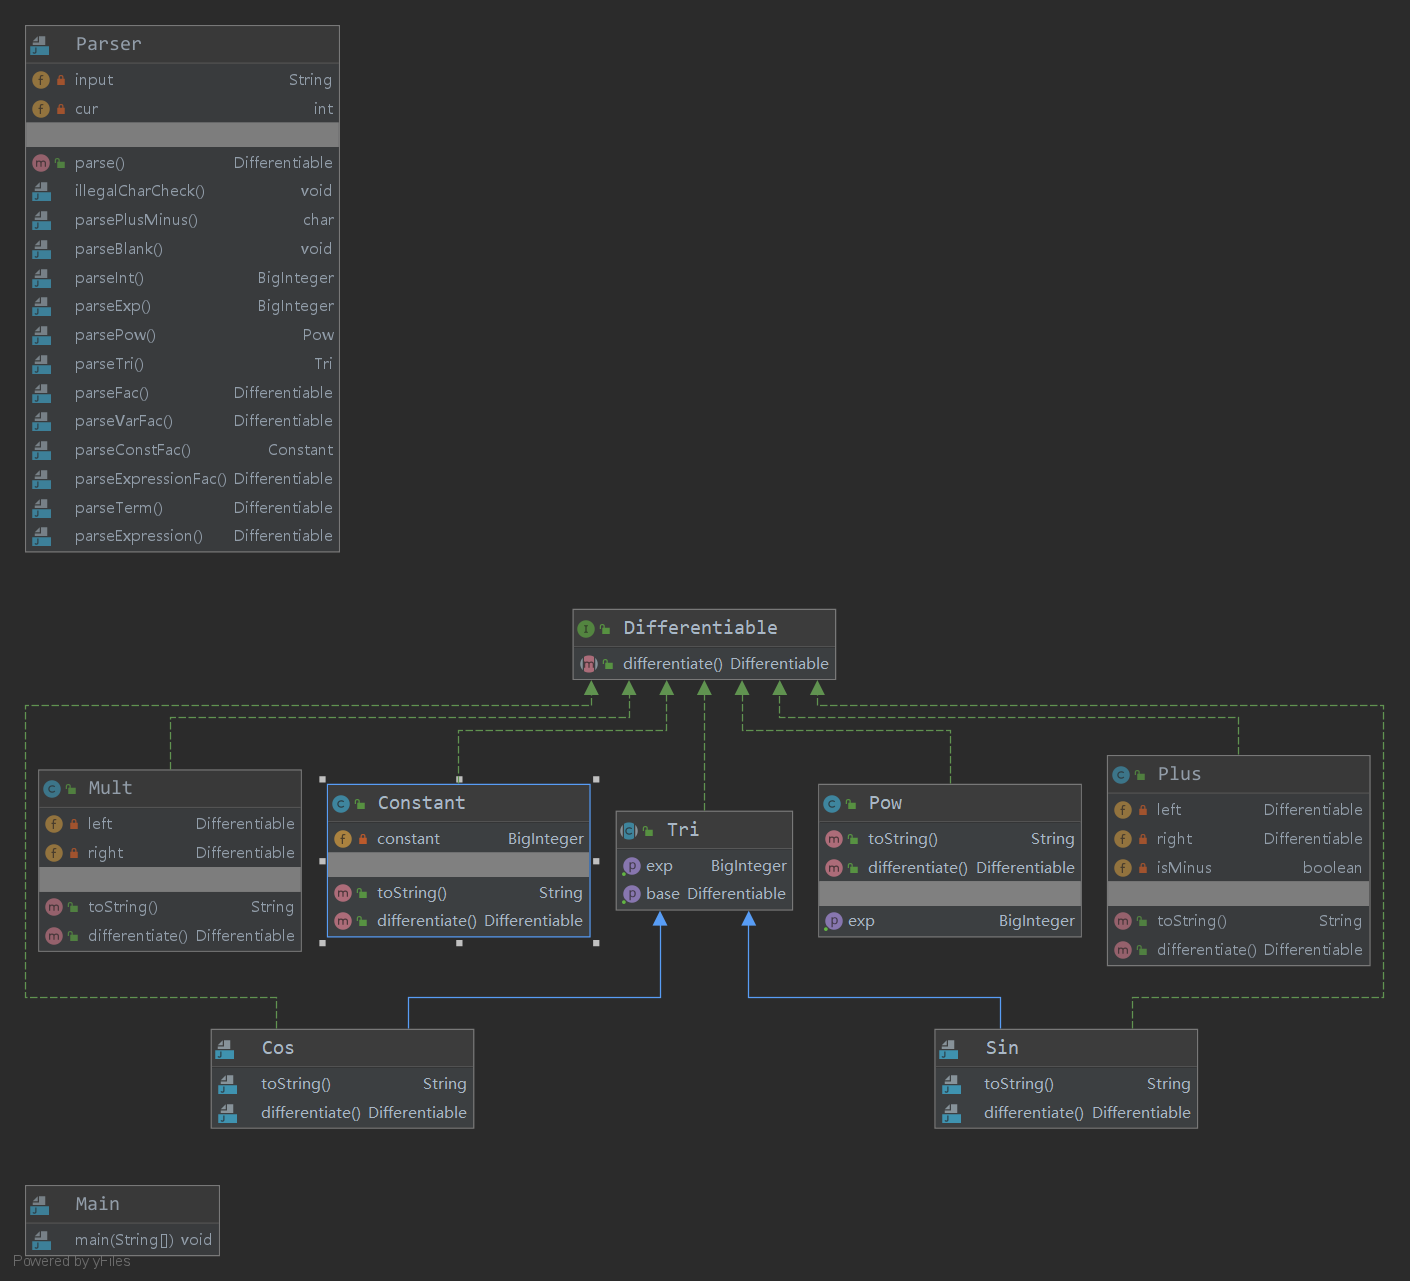Click the property icon beside base in Tri
This screenshot has width=1410, height=1281.
click(x=631, y=894)
